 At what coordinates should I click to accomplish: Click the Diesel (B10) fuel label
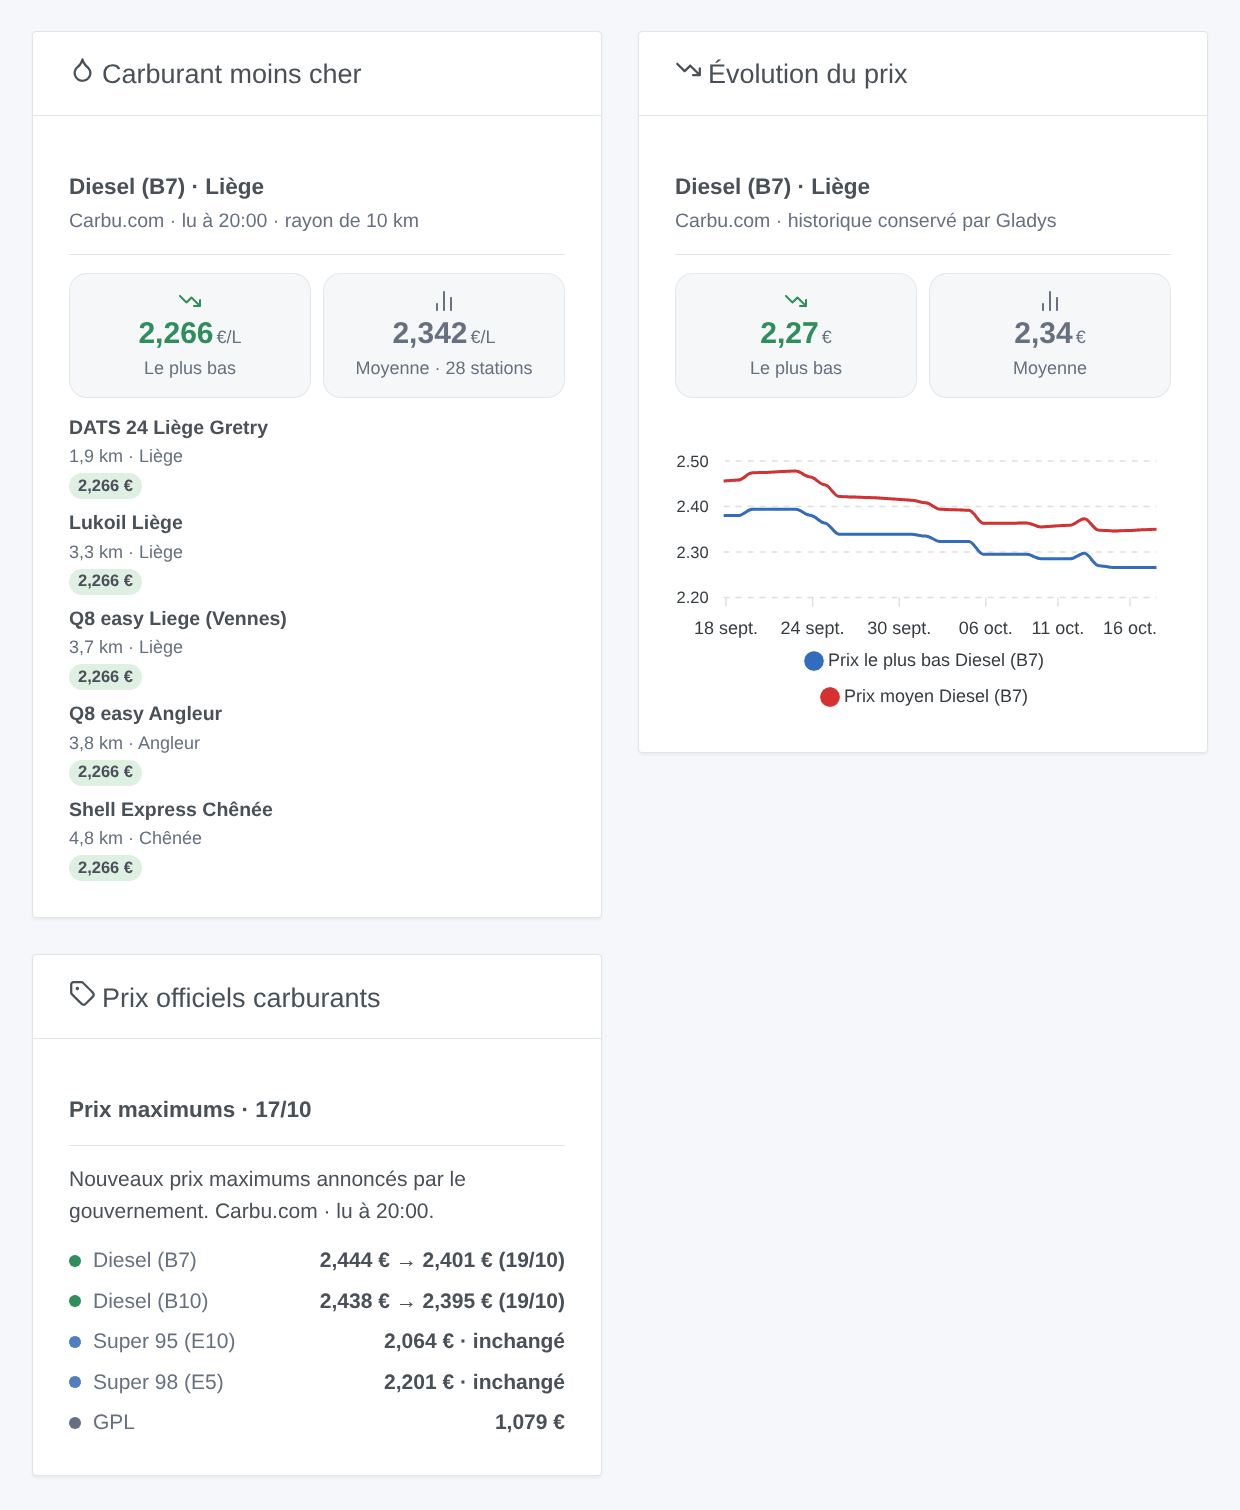click(151, 1301)
